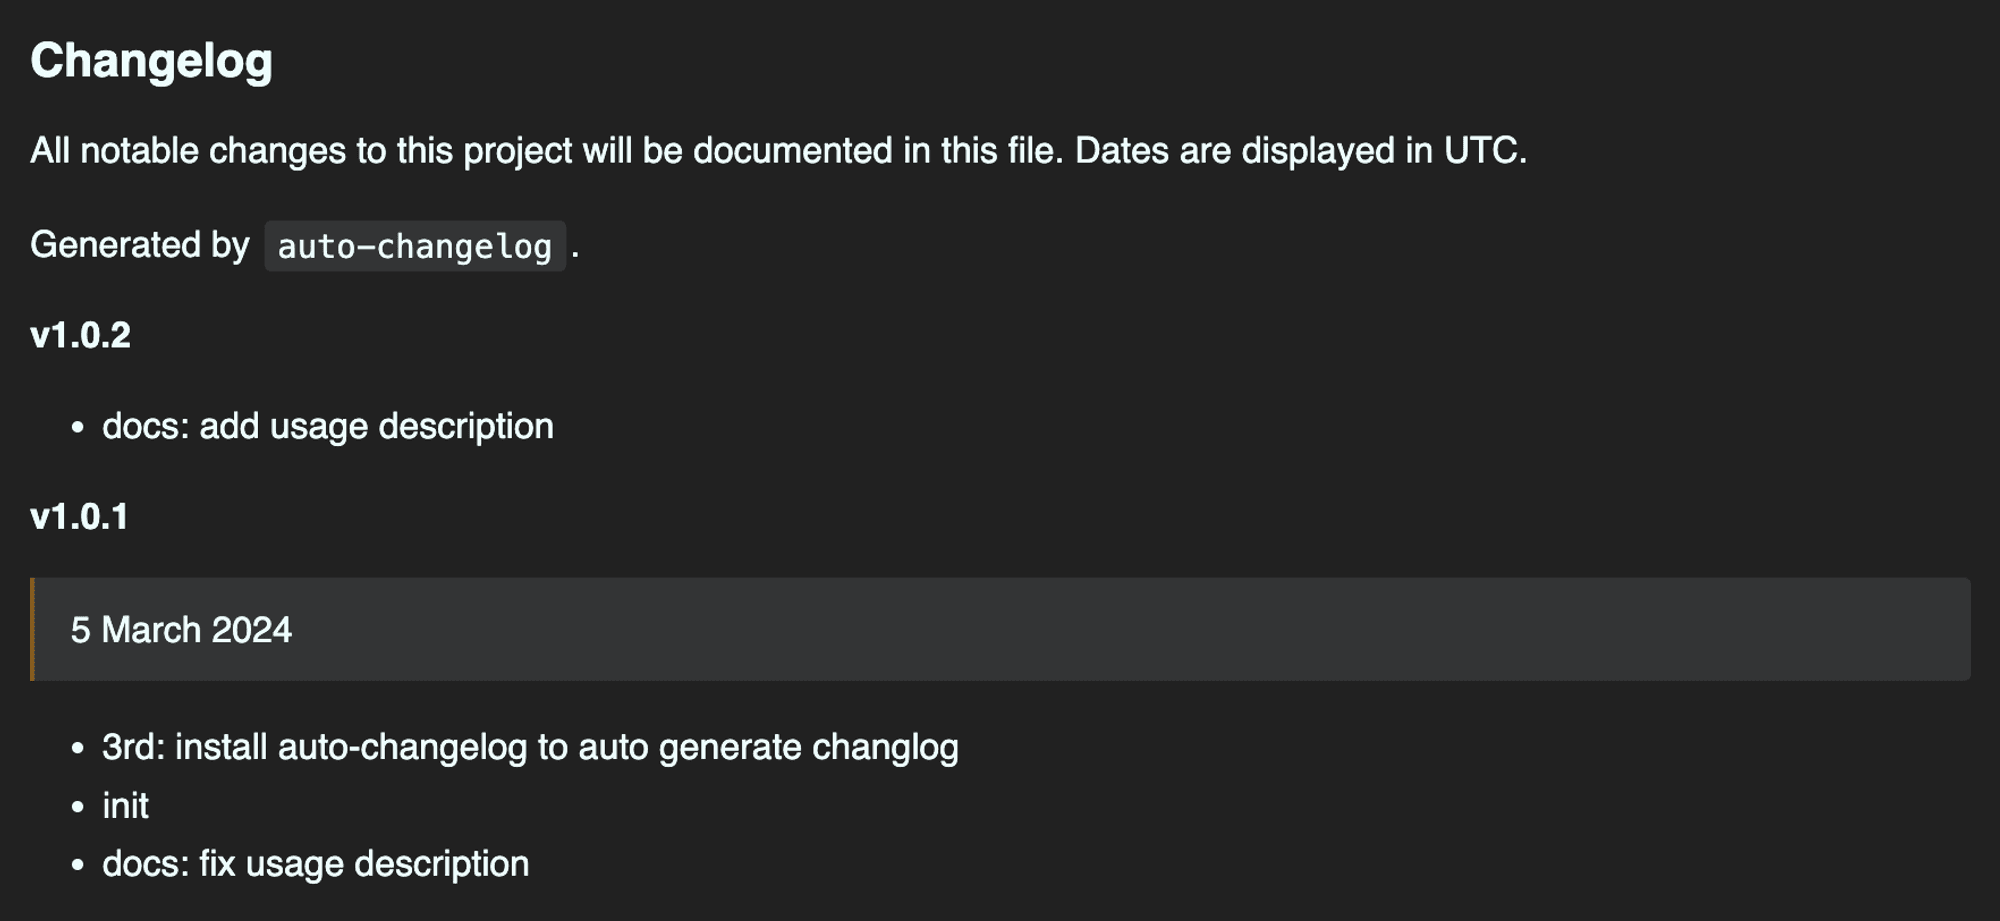Click the word 'changlog' in first v1.0.1 entry
Screen dimensions: 2000x921
(x=885, y=747)
